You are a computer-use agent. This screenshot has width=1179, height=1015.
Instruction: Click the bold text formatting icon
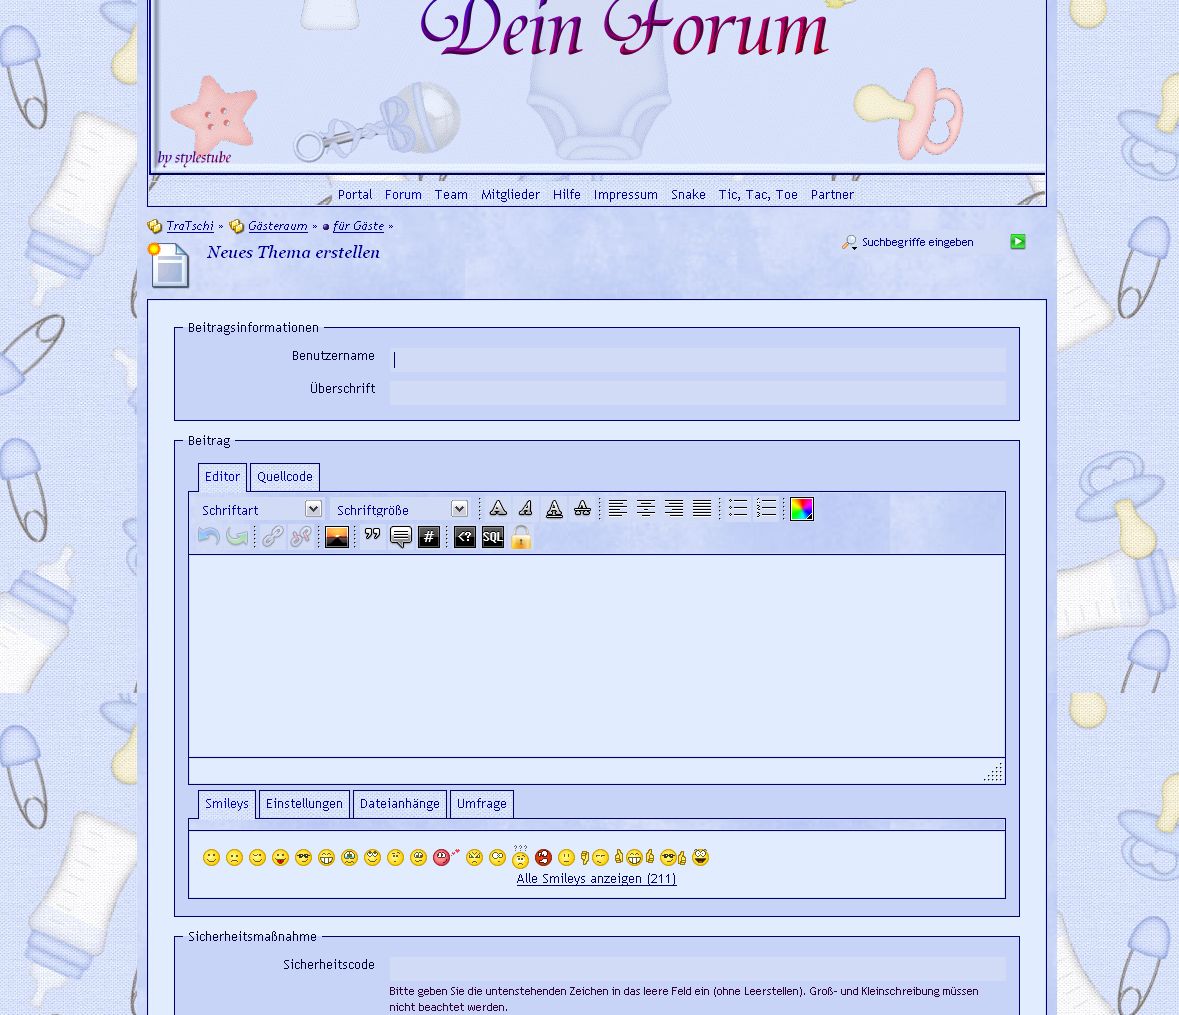pos(498,509)
